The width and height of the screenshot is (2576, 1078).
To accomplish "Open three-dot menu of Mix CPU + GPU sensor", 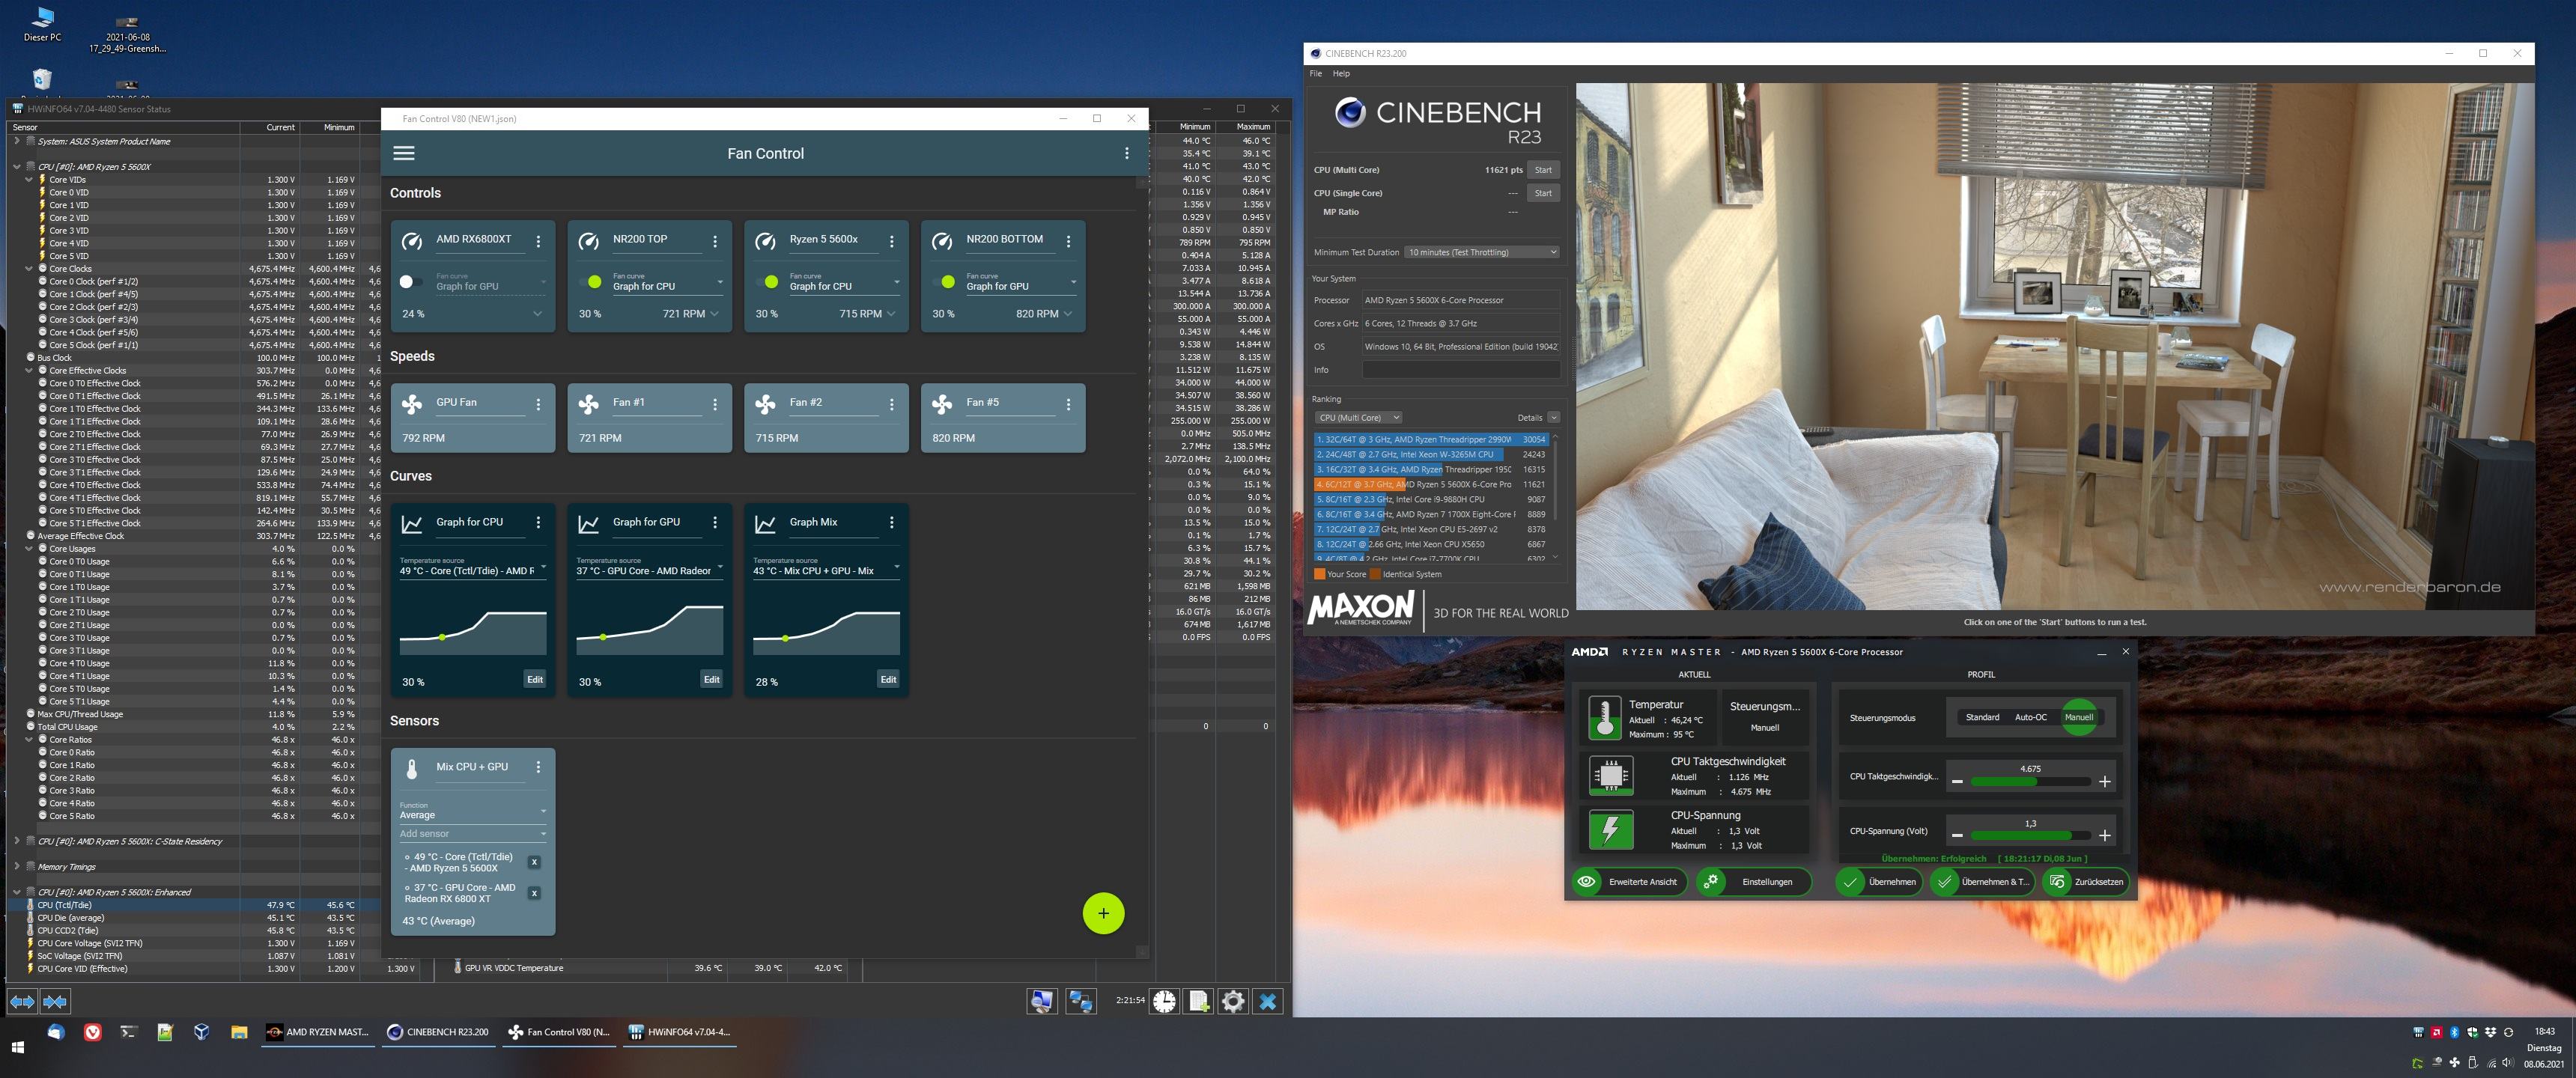I will [x=538, y=767].
